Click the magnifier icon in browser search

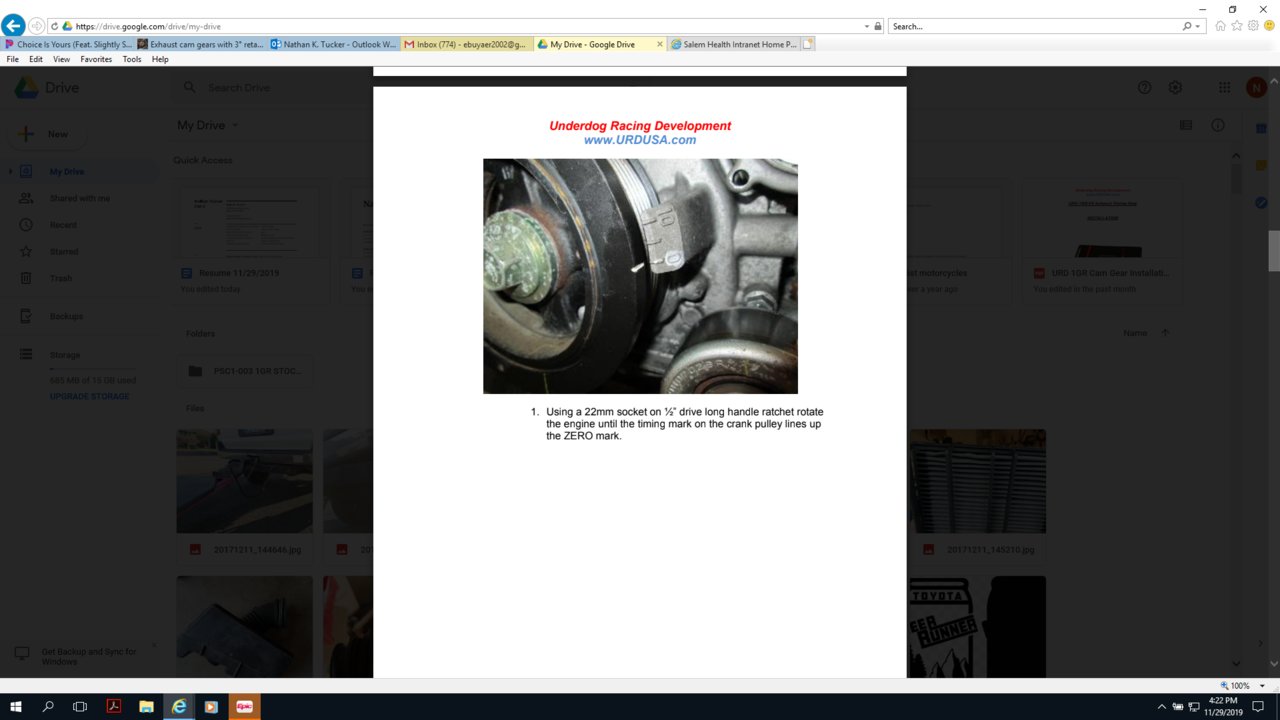(x=1187, y=26)
